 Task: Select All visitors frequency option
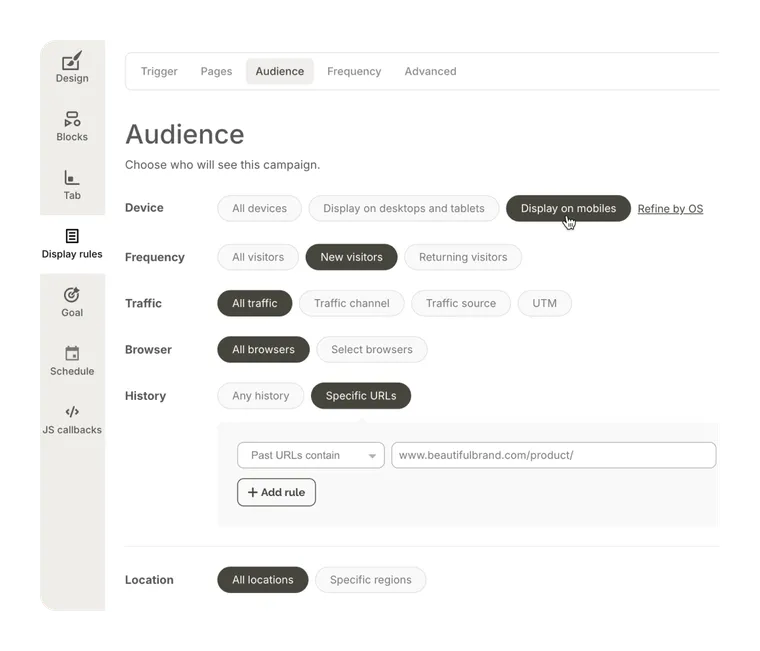(258, 257)
